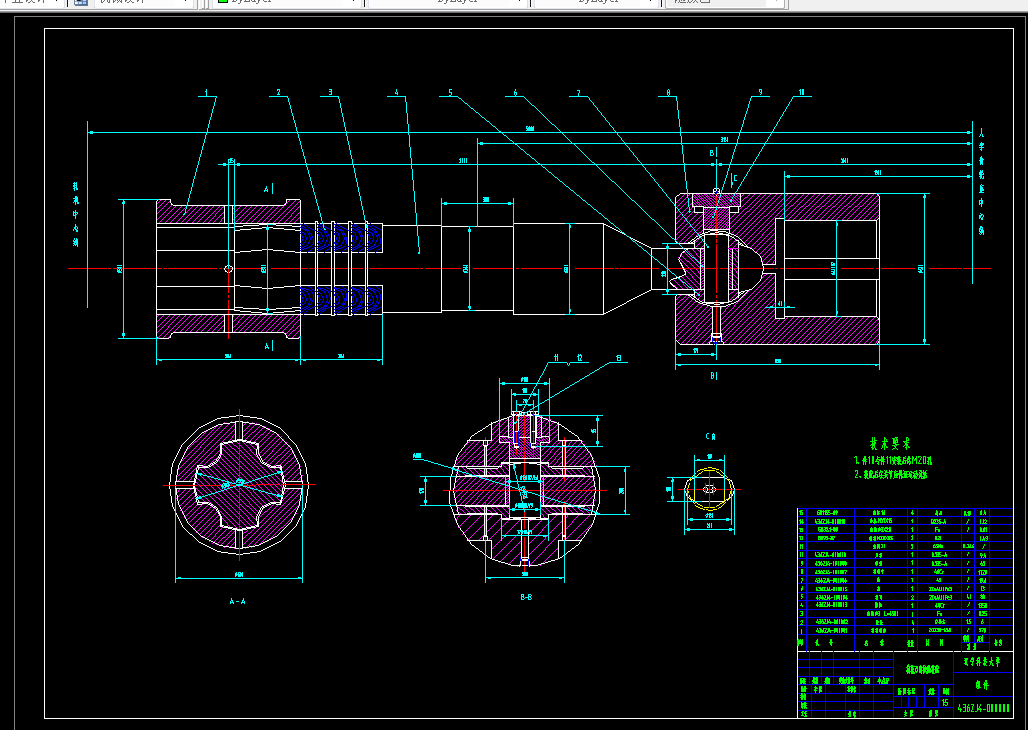Select part balloon number 3

(330, 92)
